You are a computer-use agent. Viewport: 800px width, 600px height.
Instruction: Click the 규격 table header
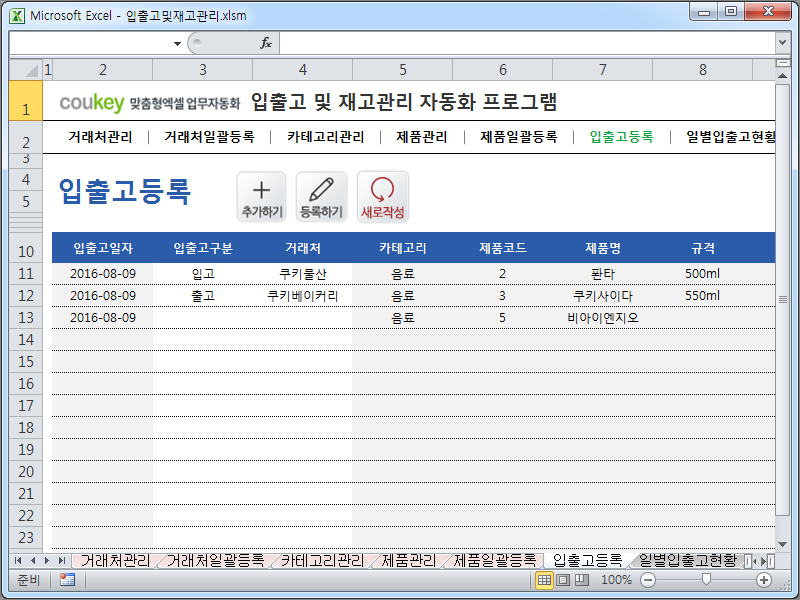coord(703,248)
